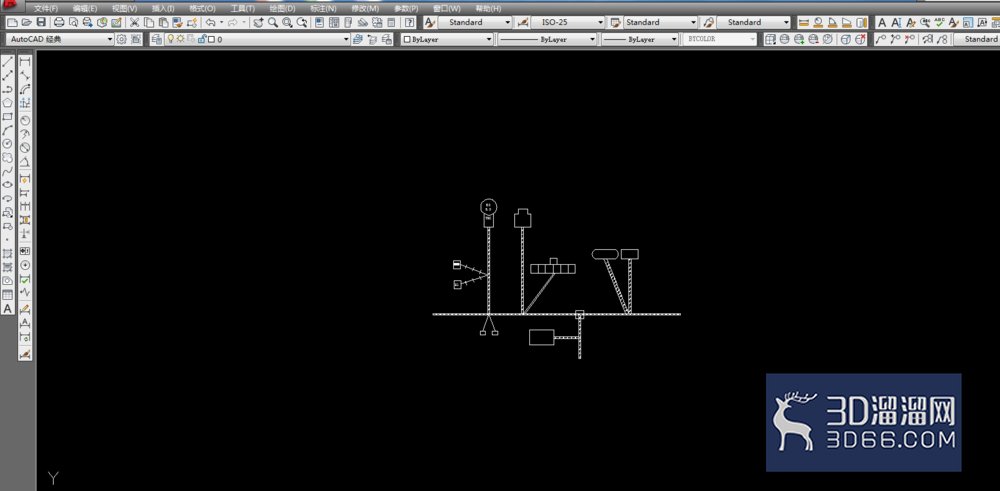Open the layer 0 dropdown list
The width and height of the screenshot is (1000, 491).
point(258,39)
